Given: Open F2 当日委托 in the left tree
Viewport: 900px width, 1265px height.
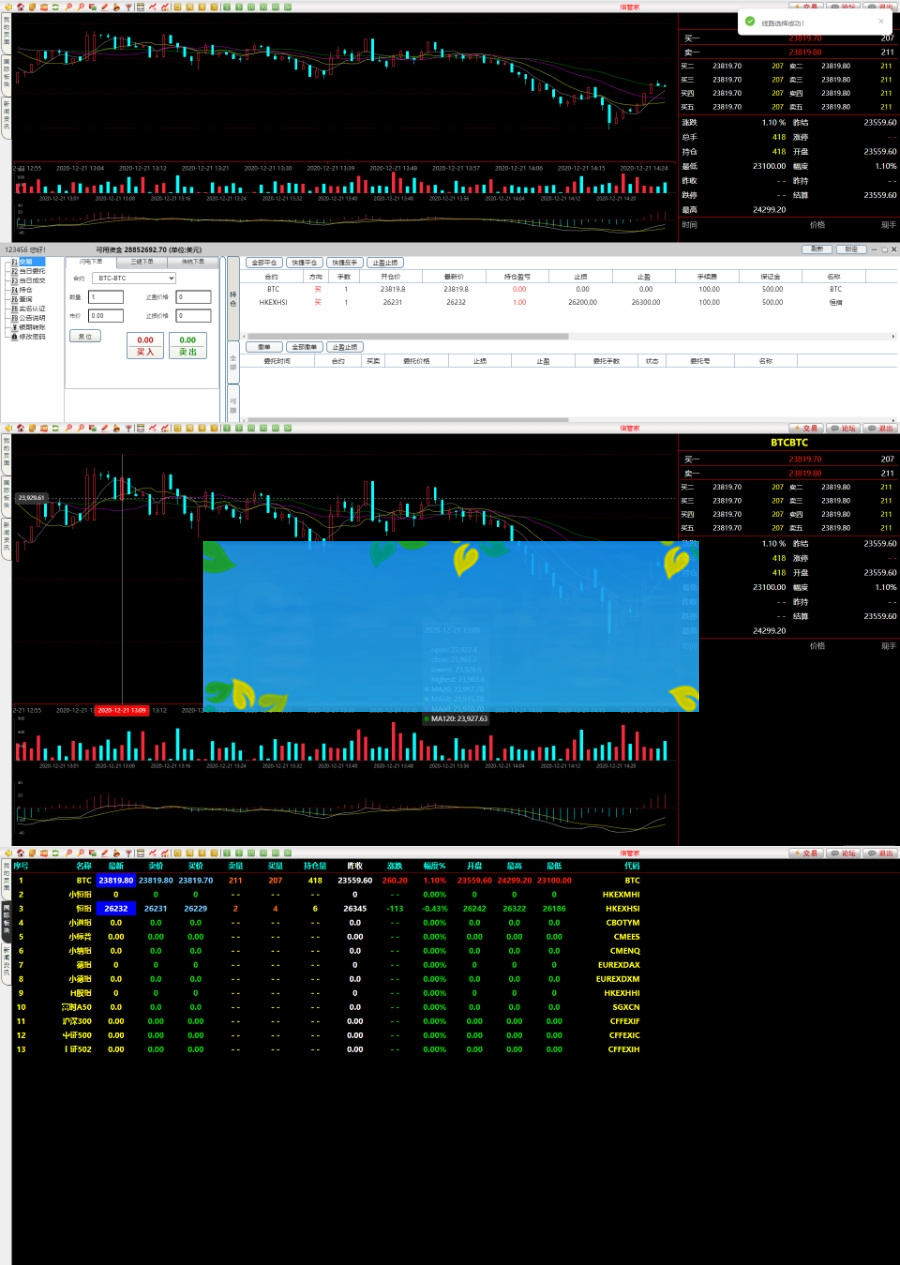Looking at the screenshot, I should (31, 271).
